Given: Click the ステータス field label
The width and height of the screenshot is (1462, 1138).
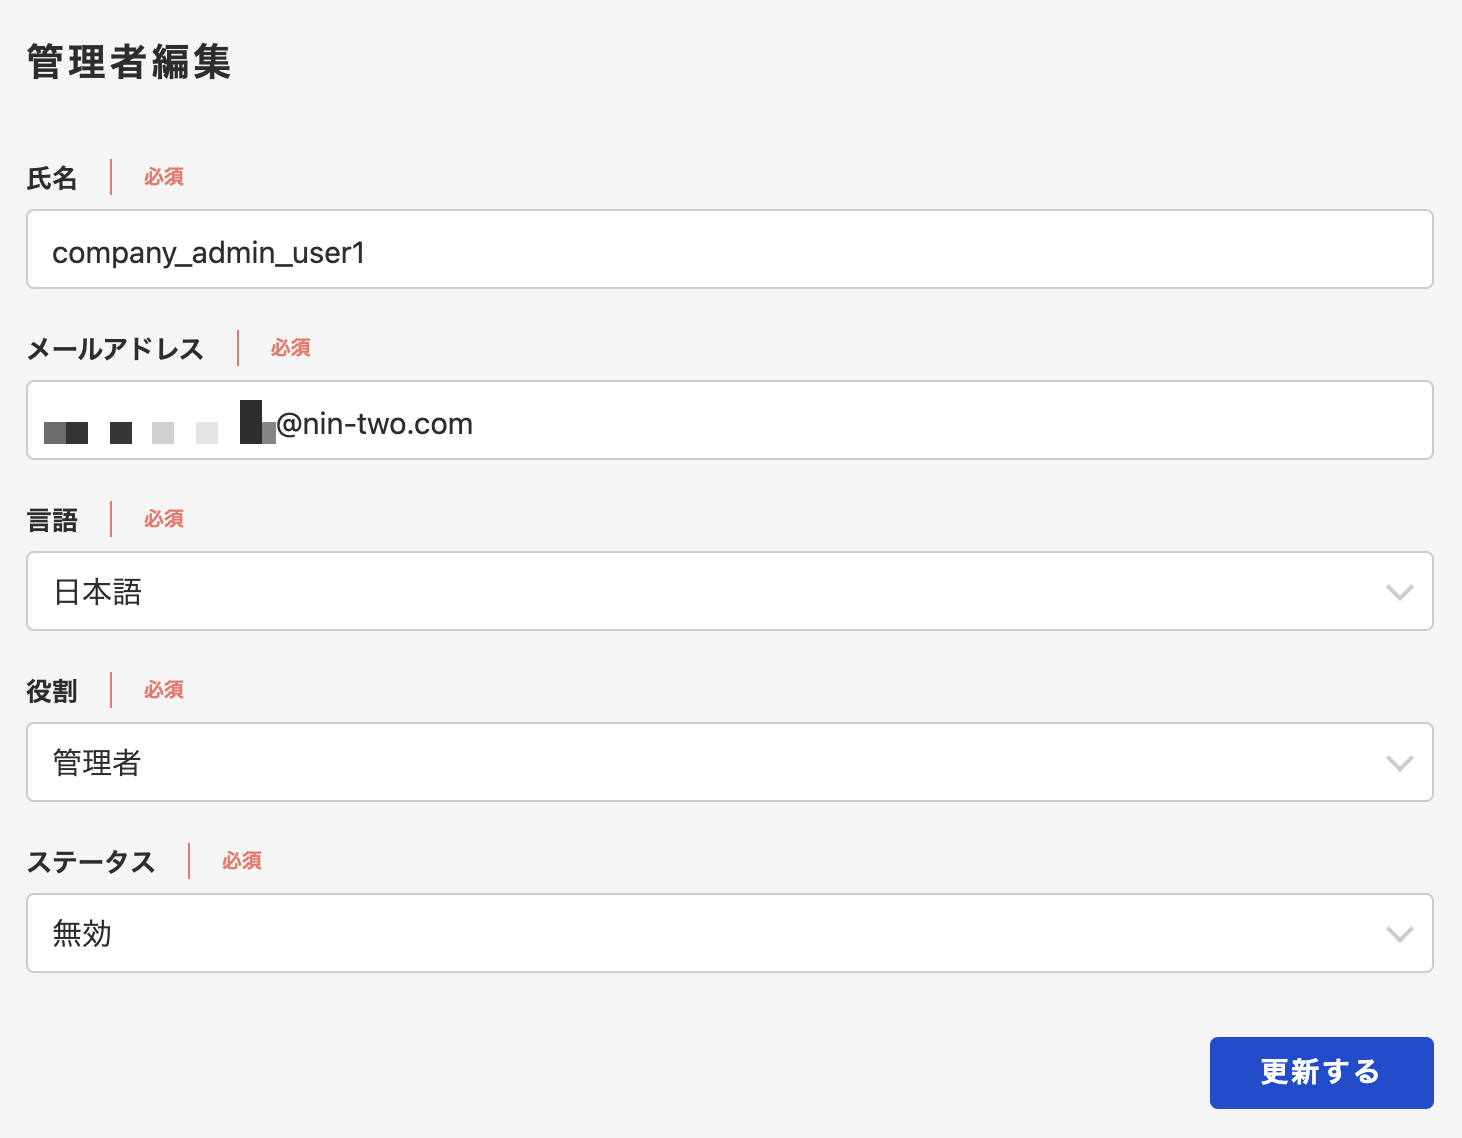Looking at the screenshot, I should click(91, 862).
